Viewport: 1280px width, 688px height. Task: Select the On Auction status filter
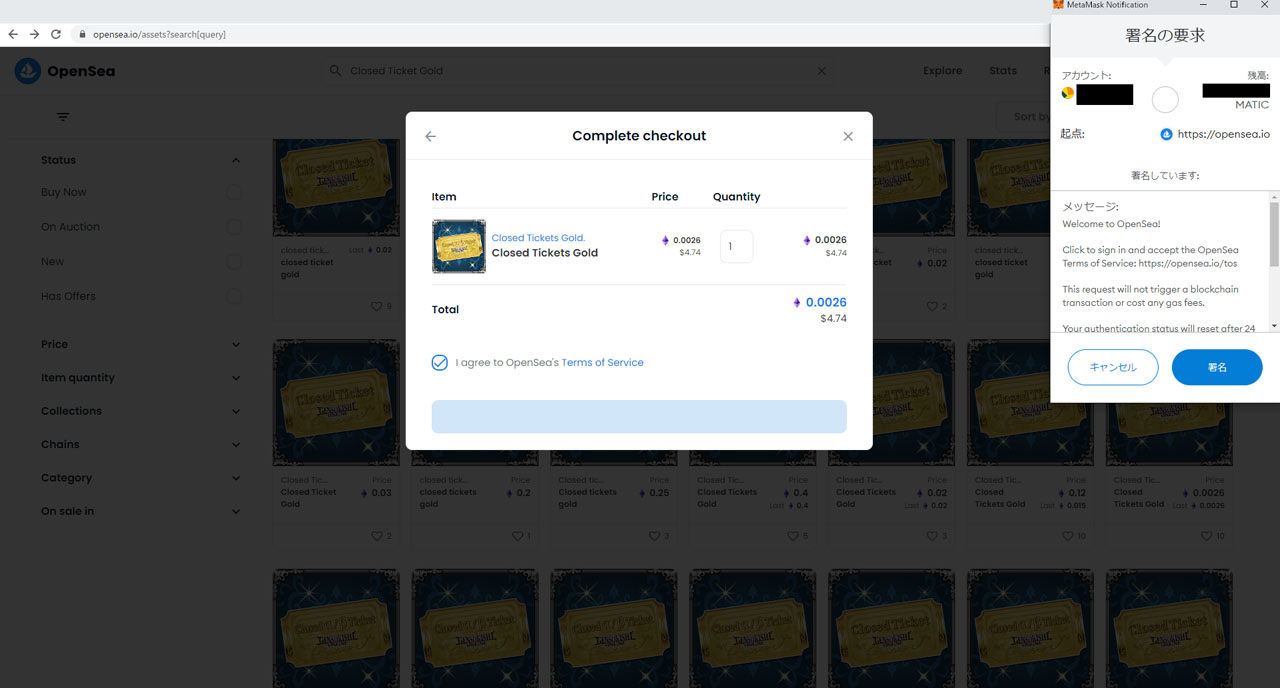pos(234,227)
